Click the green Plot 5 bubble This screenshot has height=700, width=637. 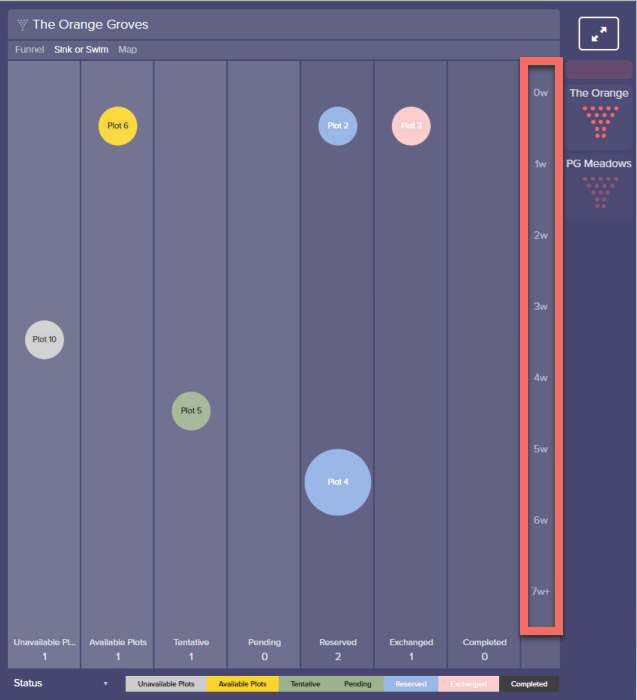[191, 411]
